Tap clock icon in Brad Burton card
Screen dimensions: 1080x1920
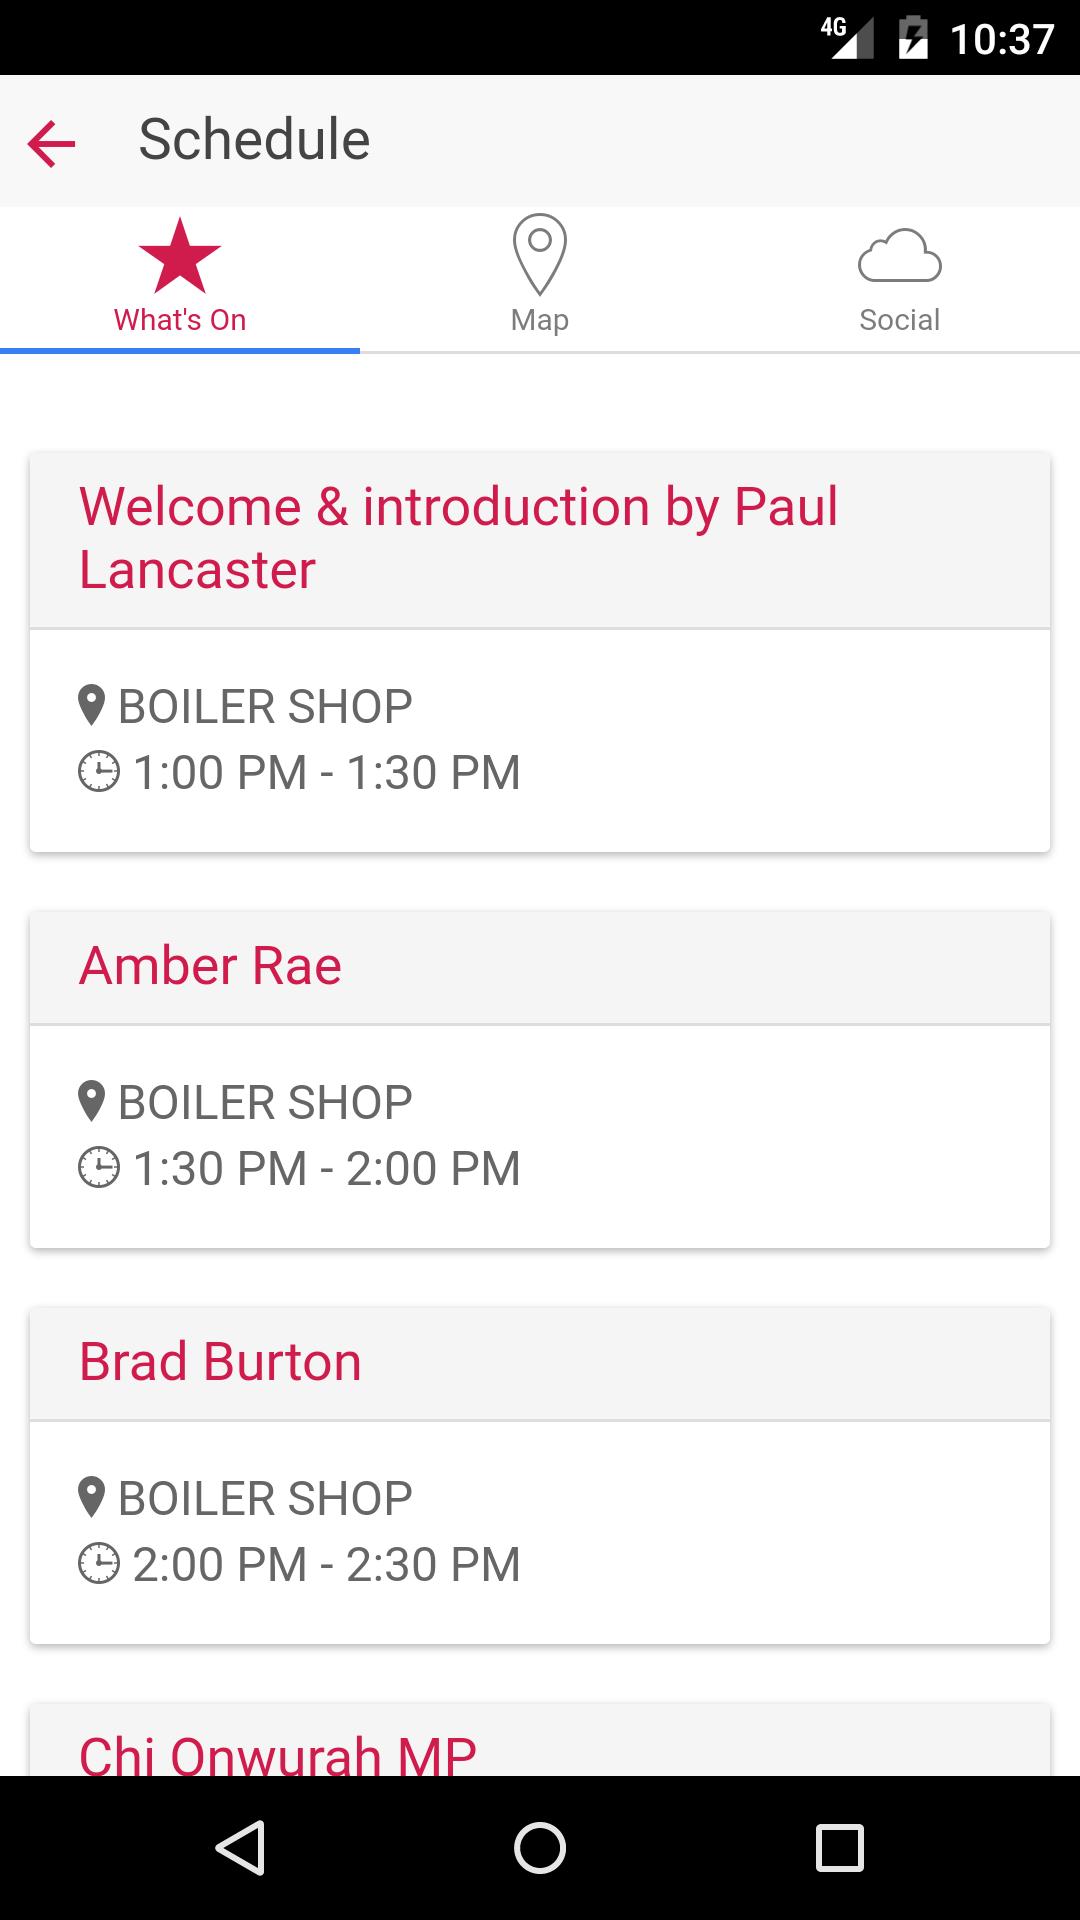coord(99,1564)
